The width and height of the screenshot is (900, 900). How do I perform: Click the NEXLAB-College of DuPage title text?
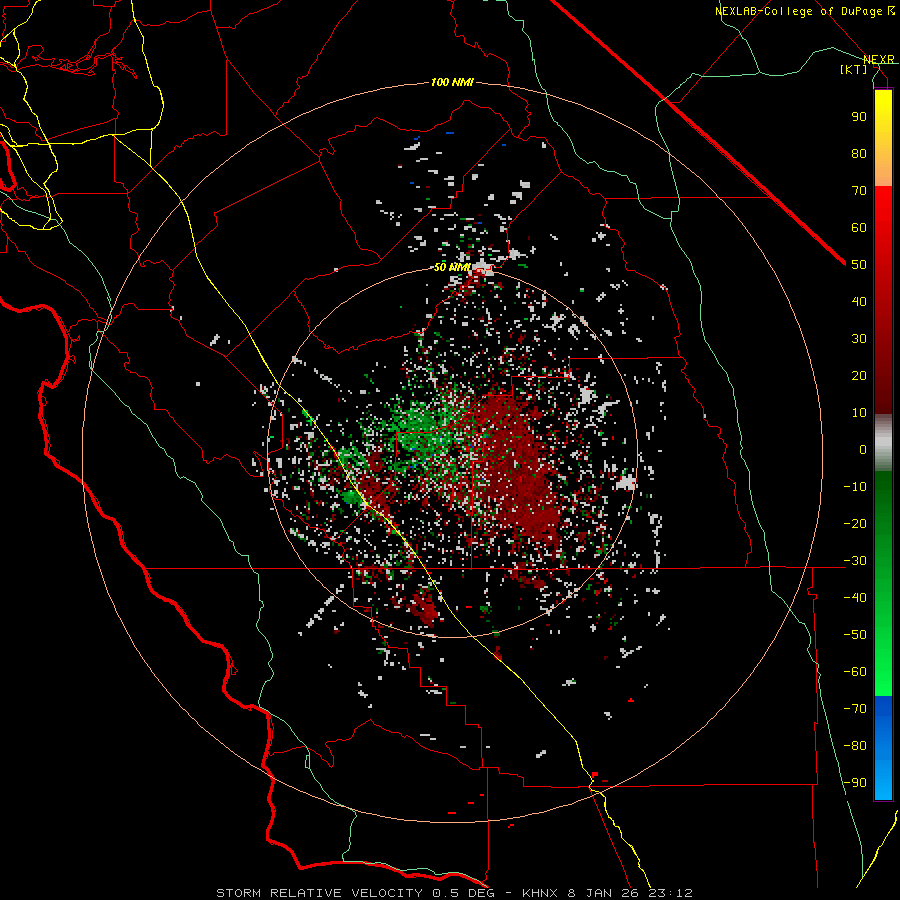[798, 11]
